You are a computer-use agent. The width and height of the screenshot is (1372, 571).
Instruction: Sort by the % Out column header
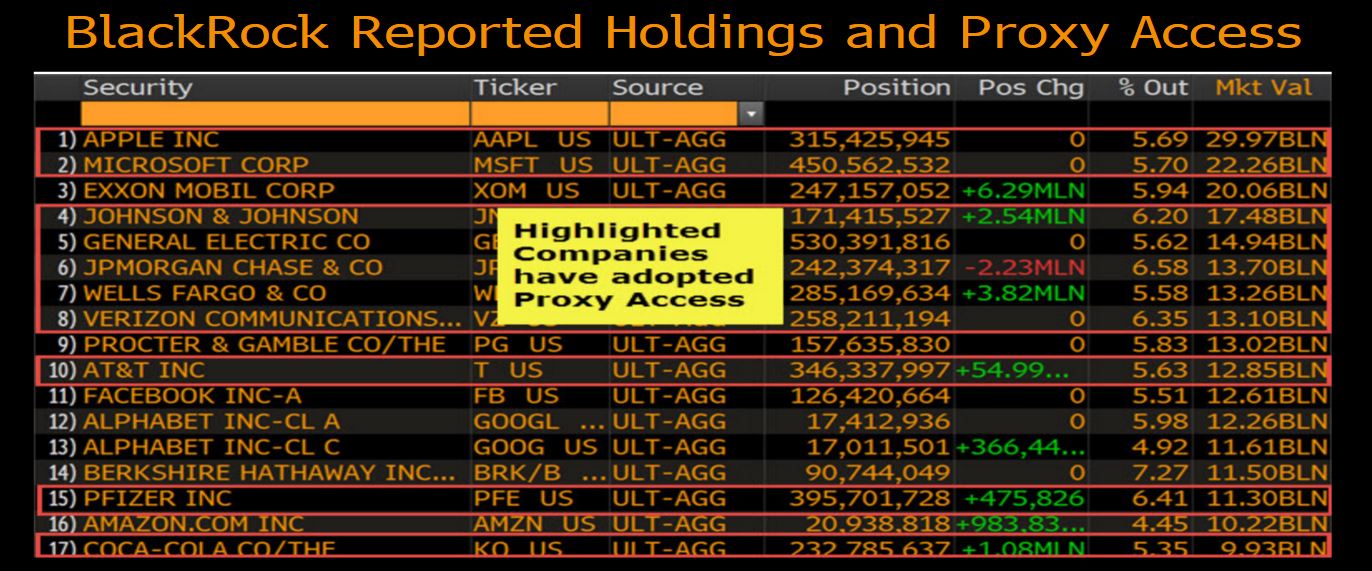1153,87
